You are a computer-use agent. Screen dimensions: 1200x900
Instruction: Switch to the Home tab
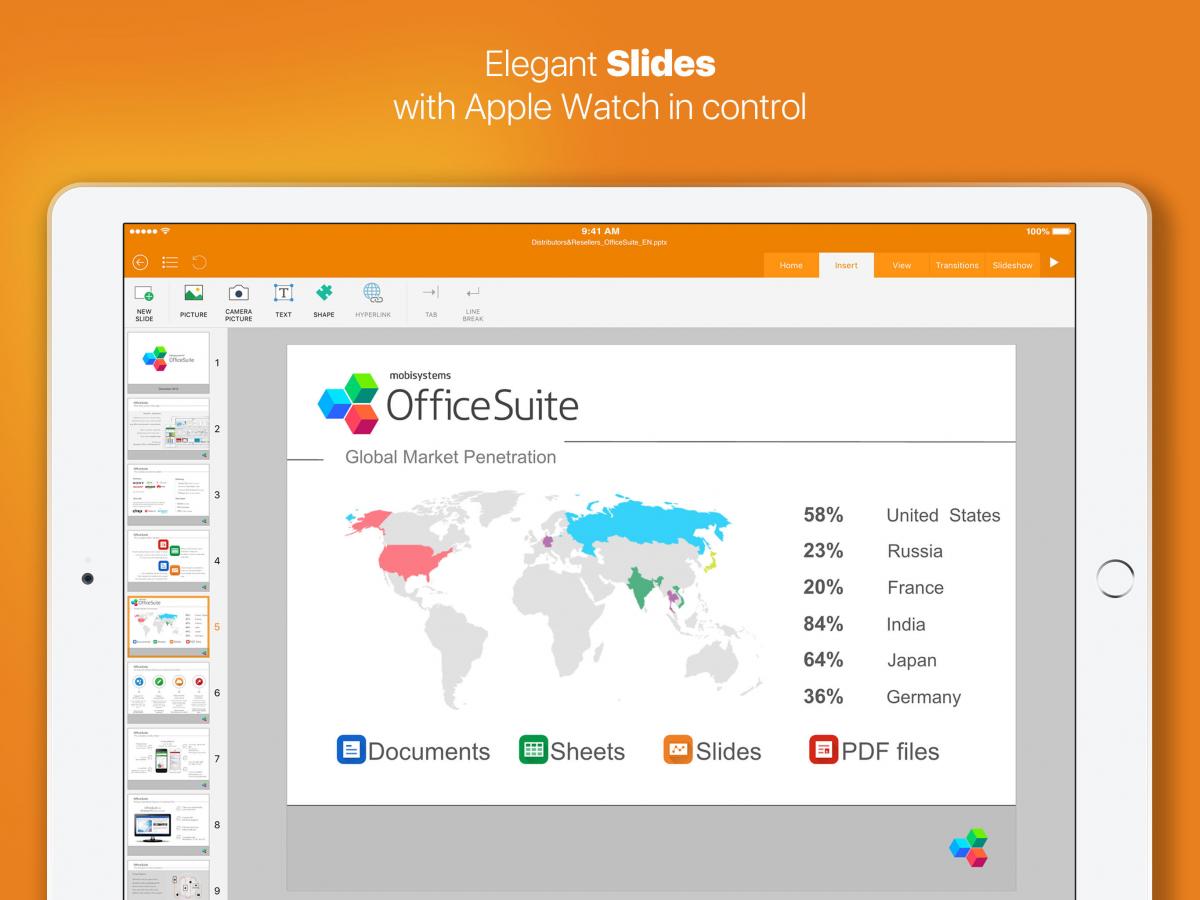click(x=791, y=265)
